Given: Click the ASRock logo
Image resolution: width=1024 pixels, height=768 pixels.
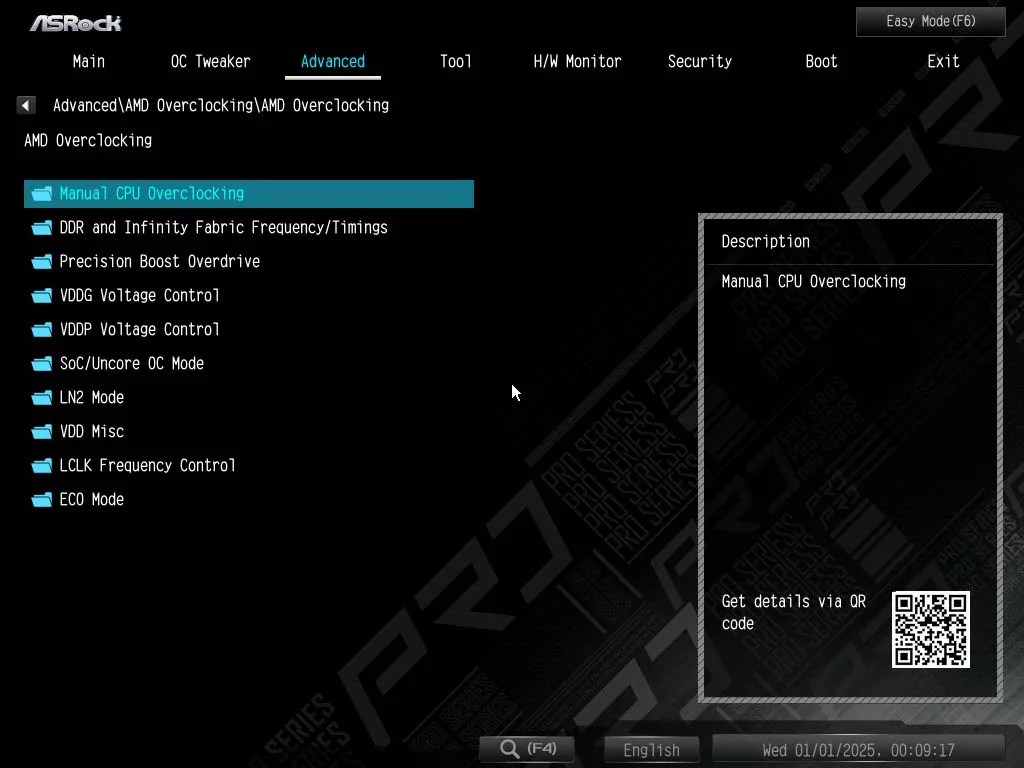Looking at the screenshot, I should 75,22.
